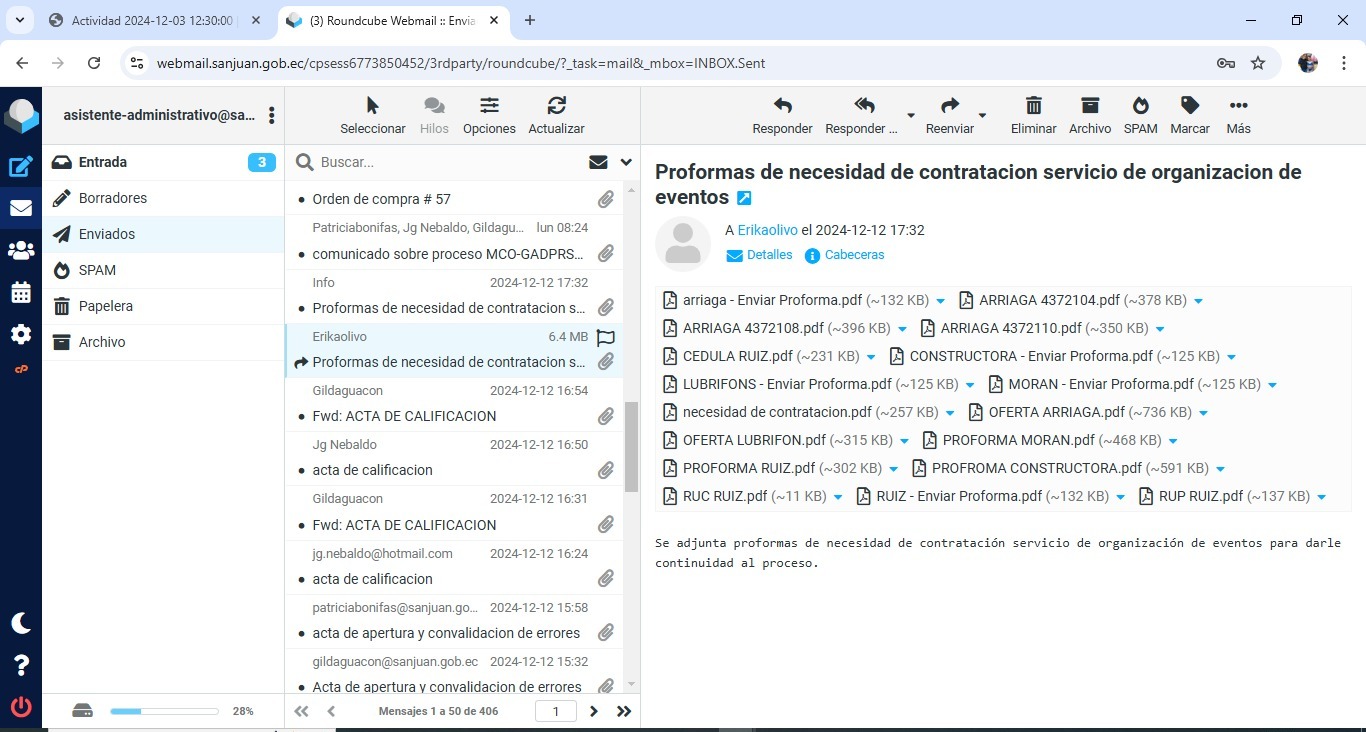
Task: Expand search options arrow beside the envelope filter
Action: click(x=626, y=162)
